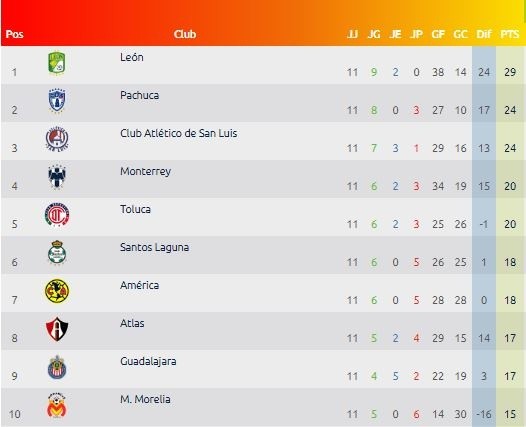526x427 pixels.
Task: Click the Santos Laguna crest
Action: pos(57,252)
